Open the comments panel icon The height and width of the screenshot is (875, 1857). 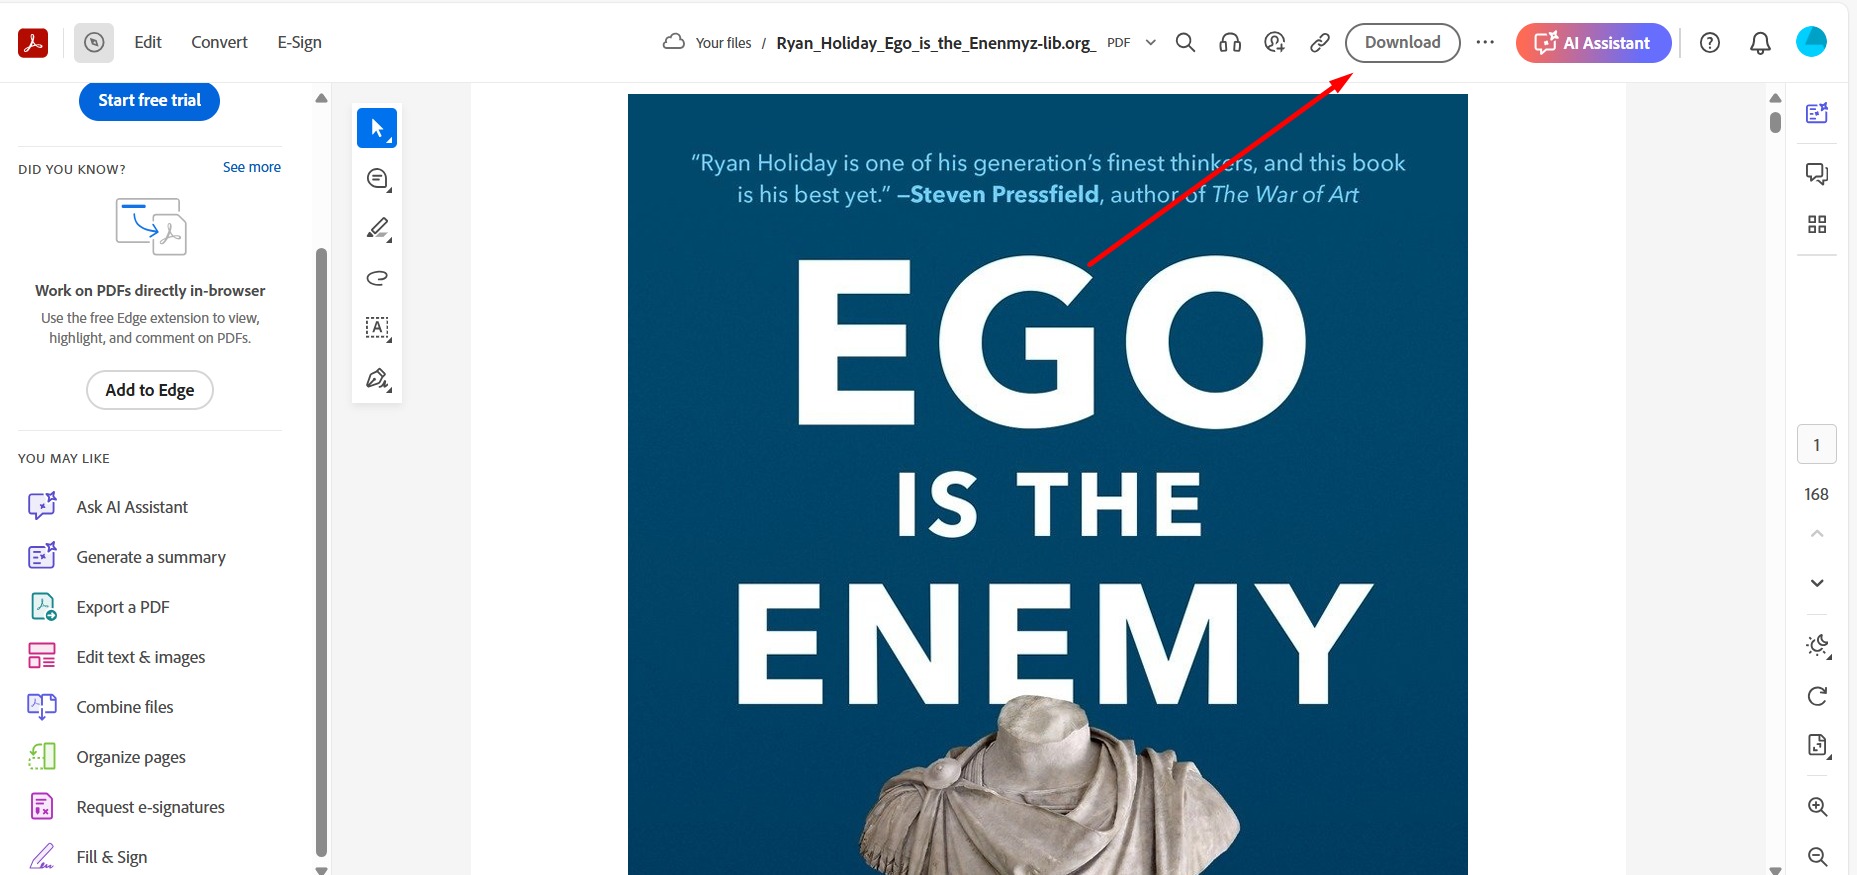point(1817,174)
